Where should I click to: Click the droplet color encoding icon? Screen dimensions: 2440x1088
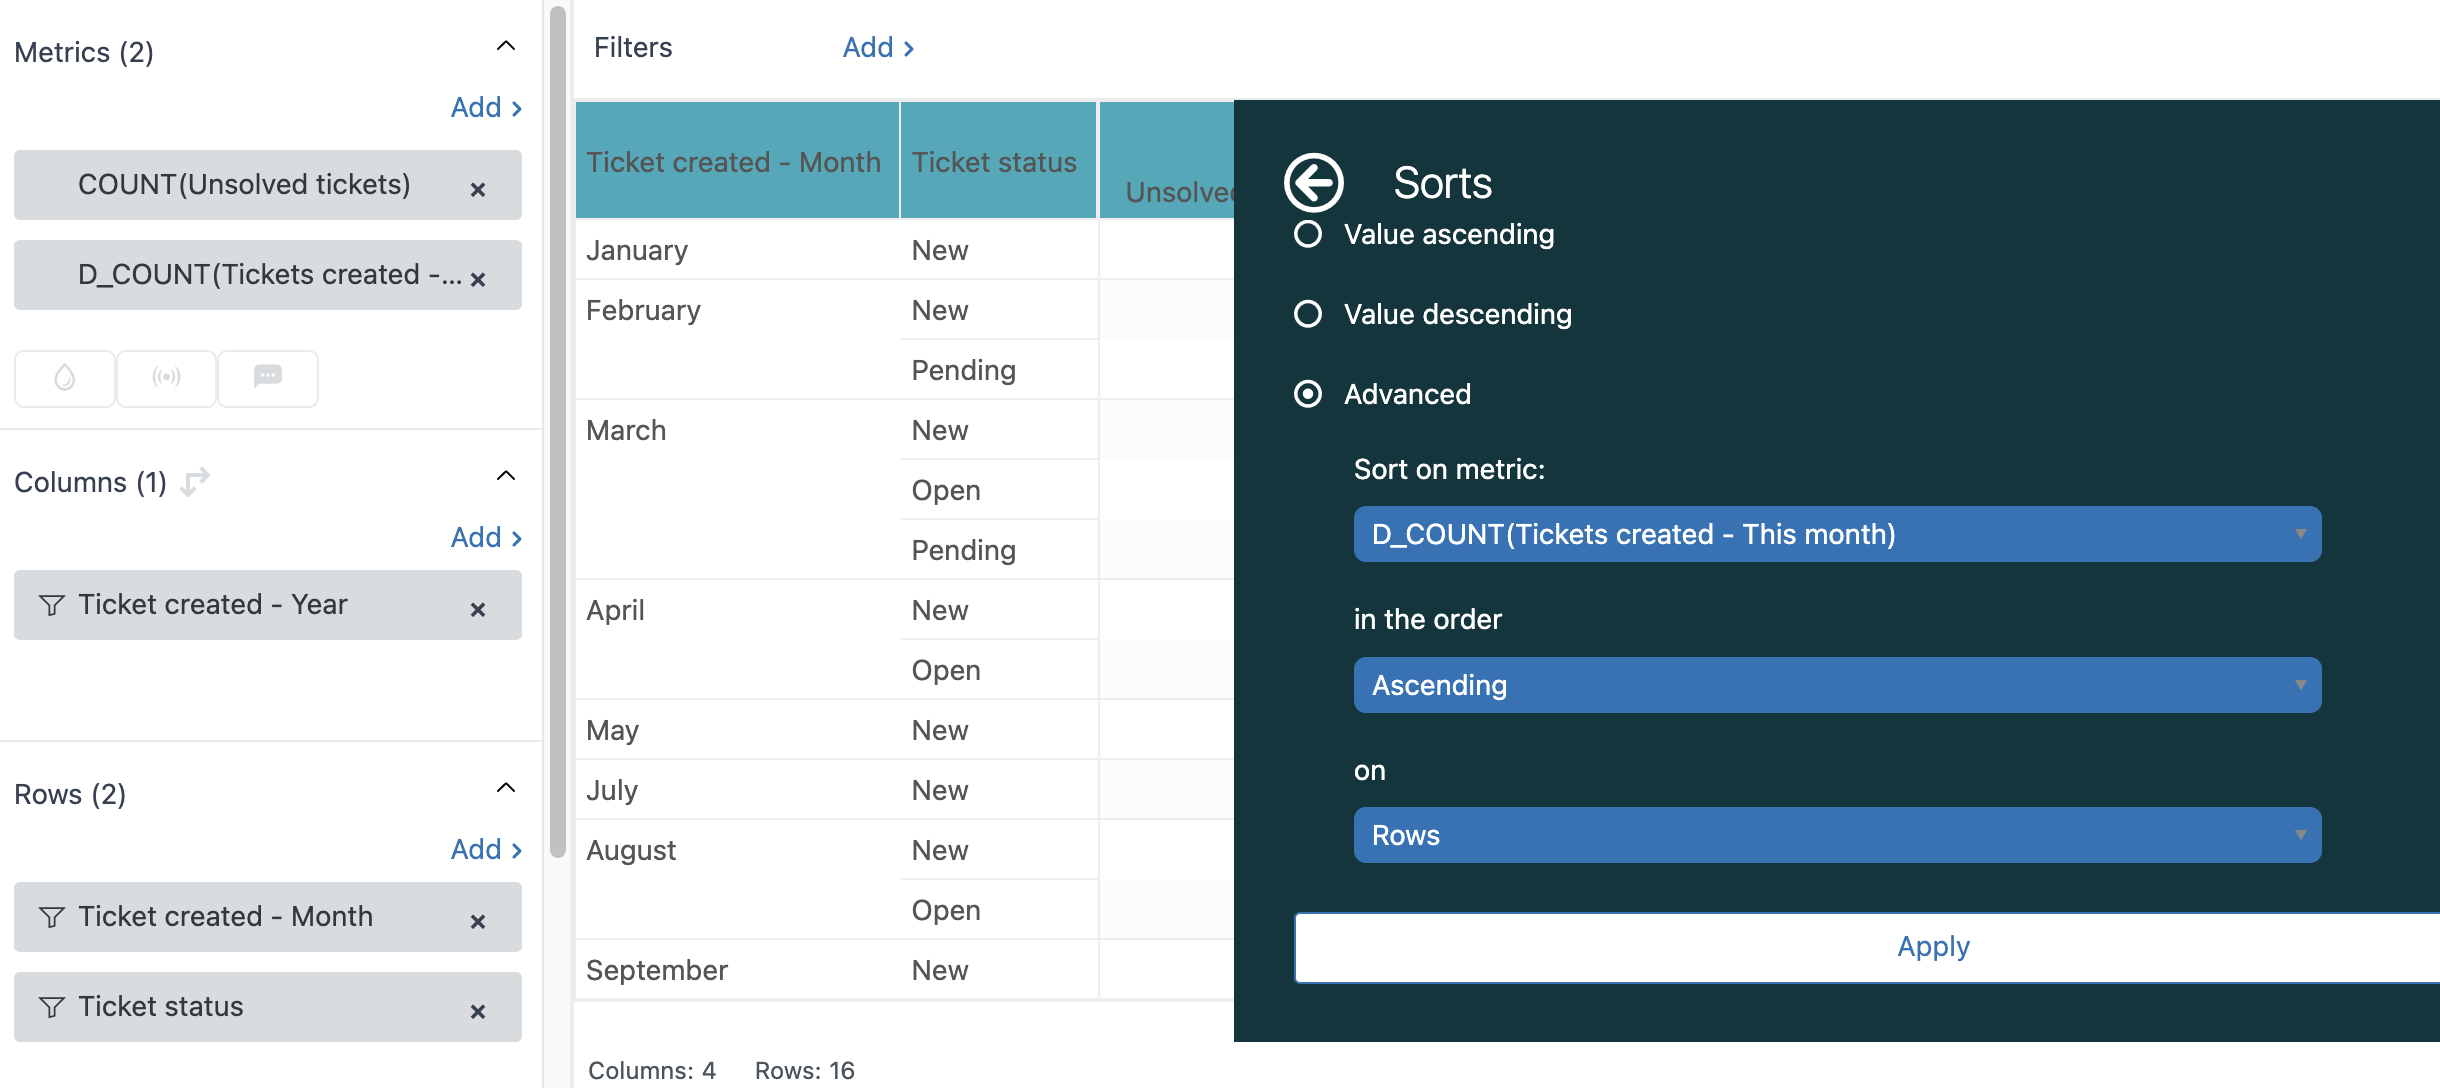(x=65, y=377)
